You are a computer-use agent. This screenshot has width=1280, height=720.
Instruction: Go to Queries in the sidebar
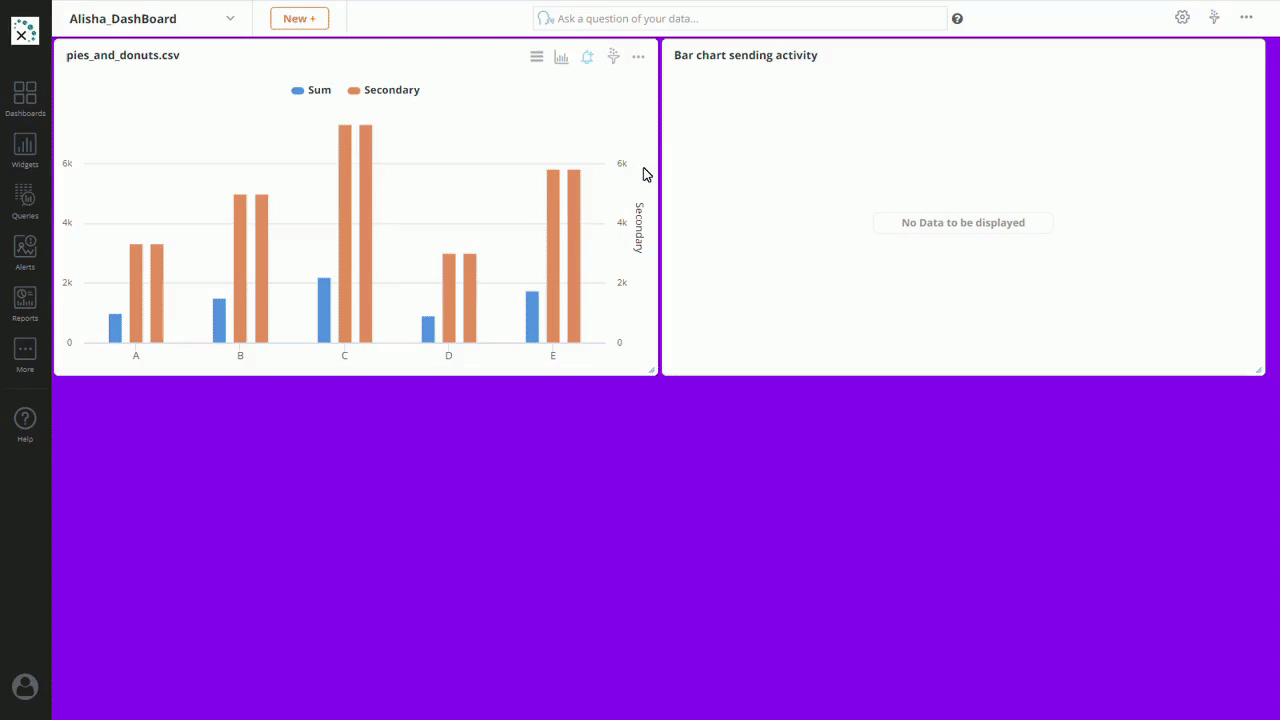[25, 200]
